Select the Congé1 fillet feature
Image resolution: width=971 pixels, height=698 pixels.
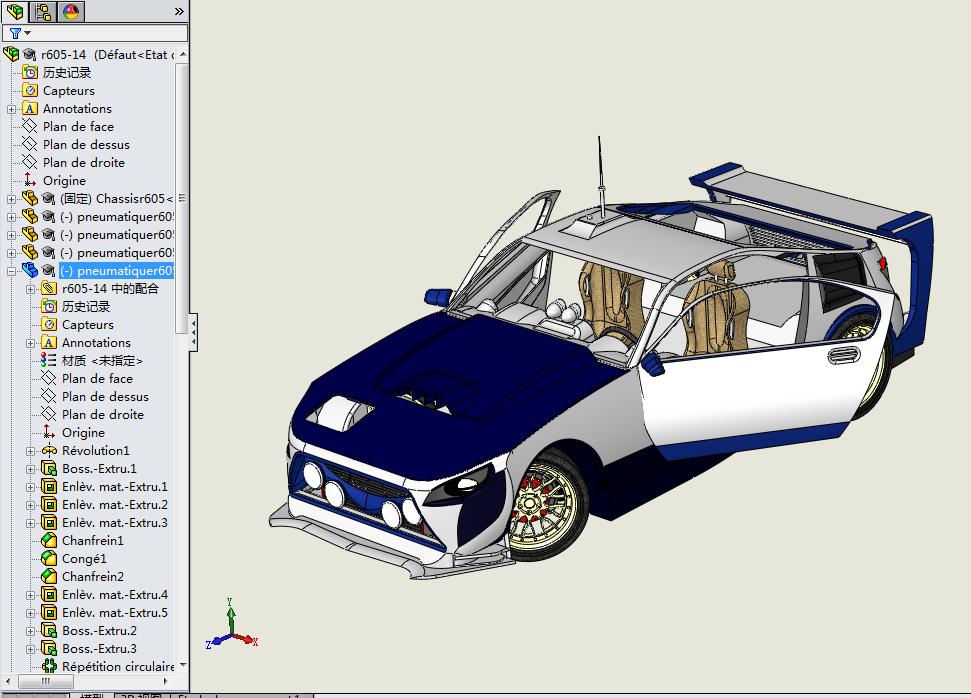[x=84, y=559]
